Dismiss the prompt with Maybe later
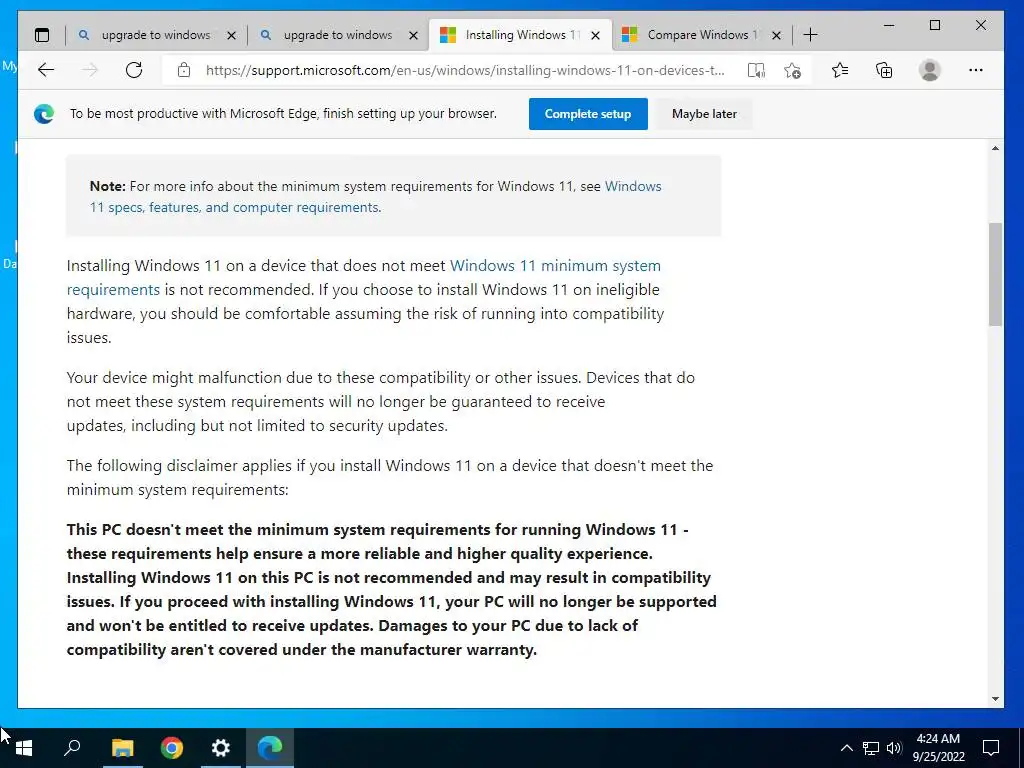 [704, 114]
